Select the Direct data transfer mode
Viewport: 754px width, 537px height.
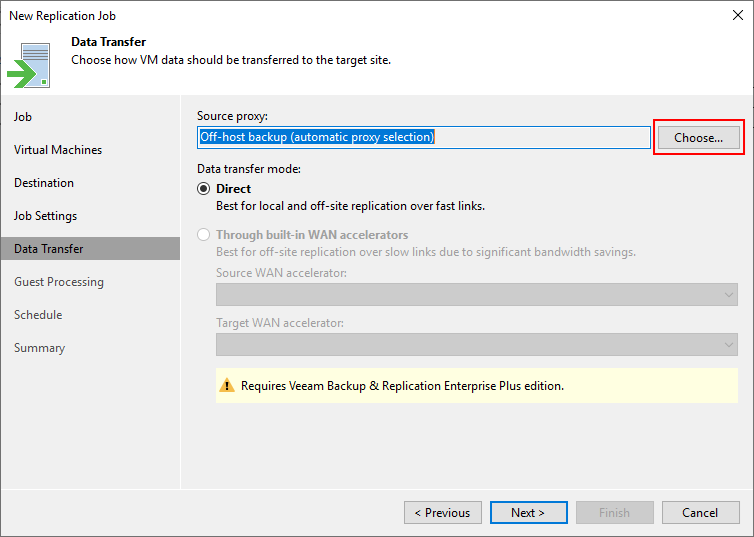[x=204, y=188]
